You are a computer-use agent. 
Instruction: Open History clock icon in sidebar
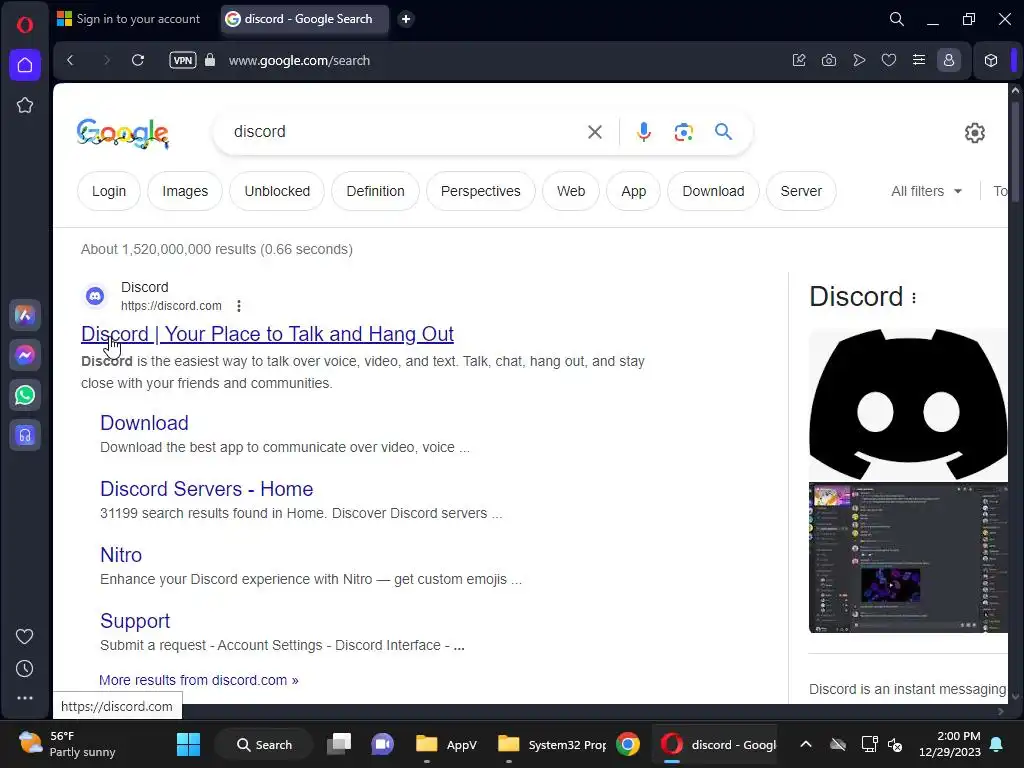tap(25, 668)
